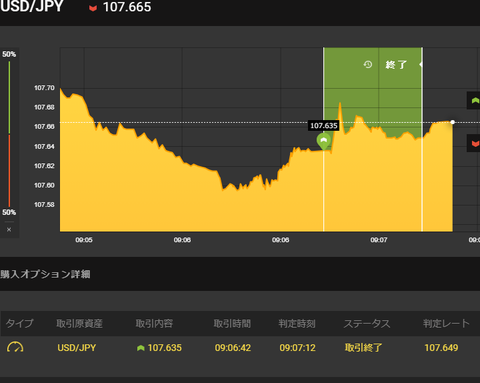Click the 判定時刻 column header
This screenshot has height=383, width=480.
(x=297, y=323)
